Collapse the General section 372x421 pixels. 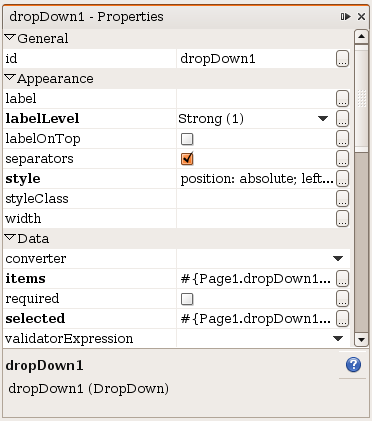pos(10,38)
